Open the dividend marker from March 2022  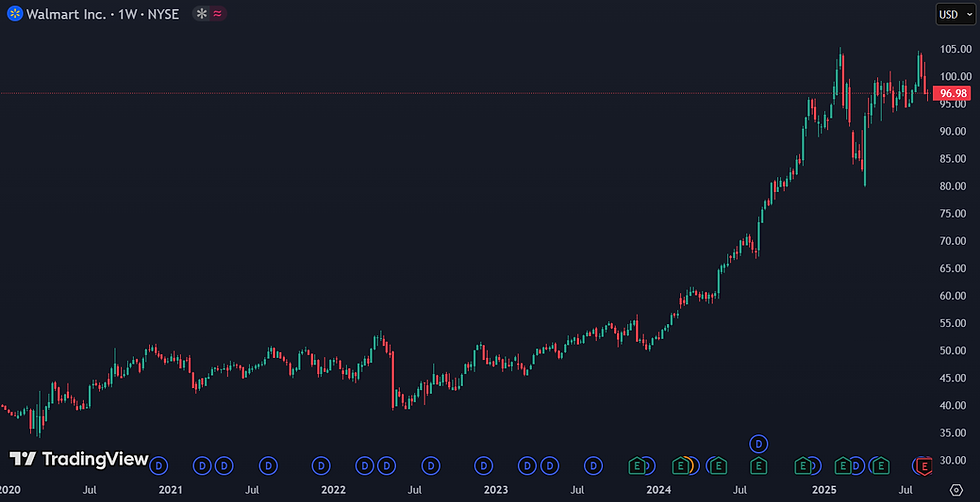click(365, 465)
